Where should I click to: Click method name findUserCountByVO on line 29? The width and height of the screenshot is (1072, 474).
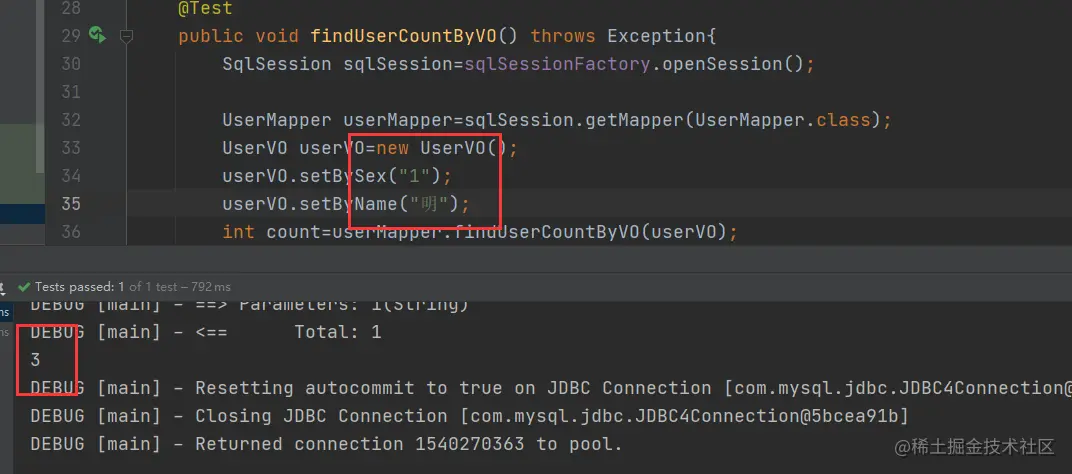pyautogui.click(x=403, y=36)
